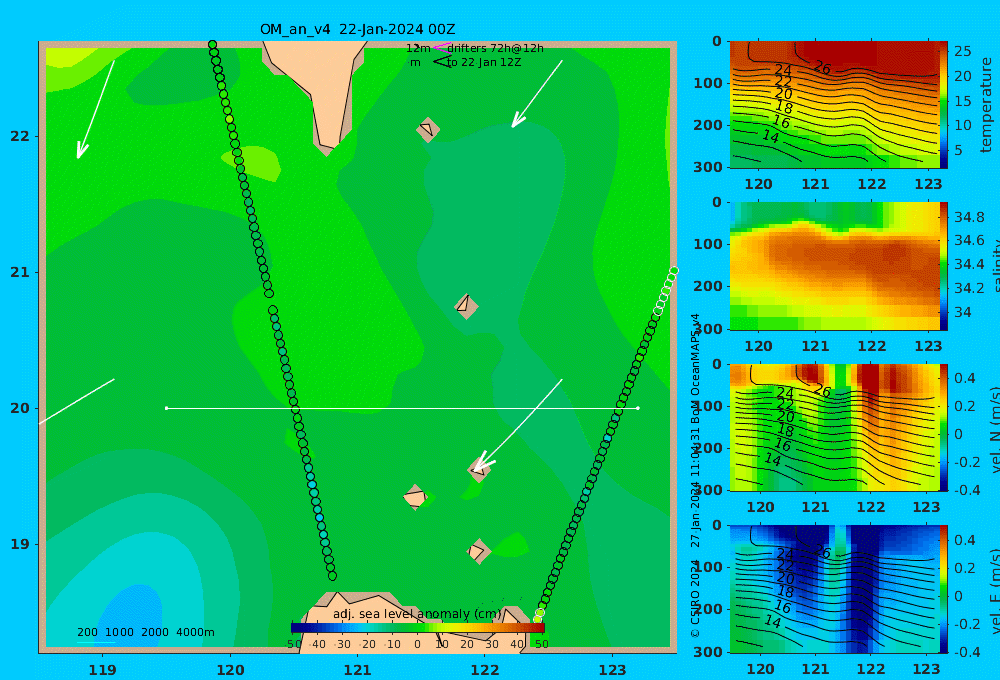Viewport: 1000px width, 680px height.
Task: Open the temperature depth section panel
Action: [834, 105]
